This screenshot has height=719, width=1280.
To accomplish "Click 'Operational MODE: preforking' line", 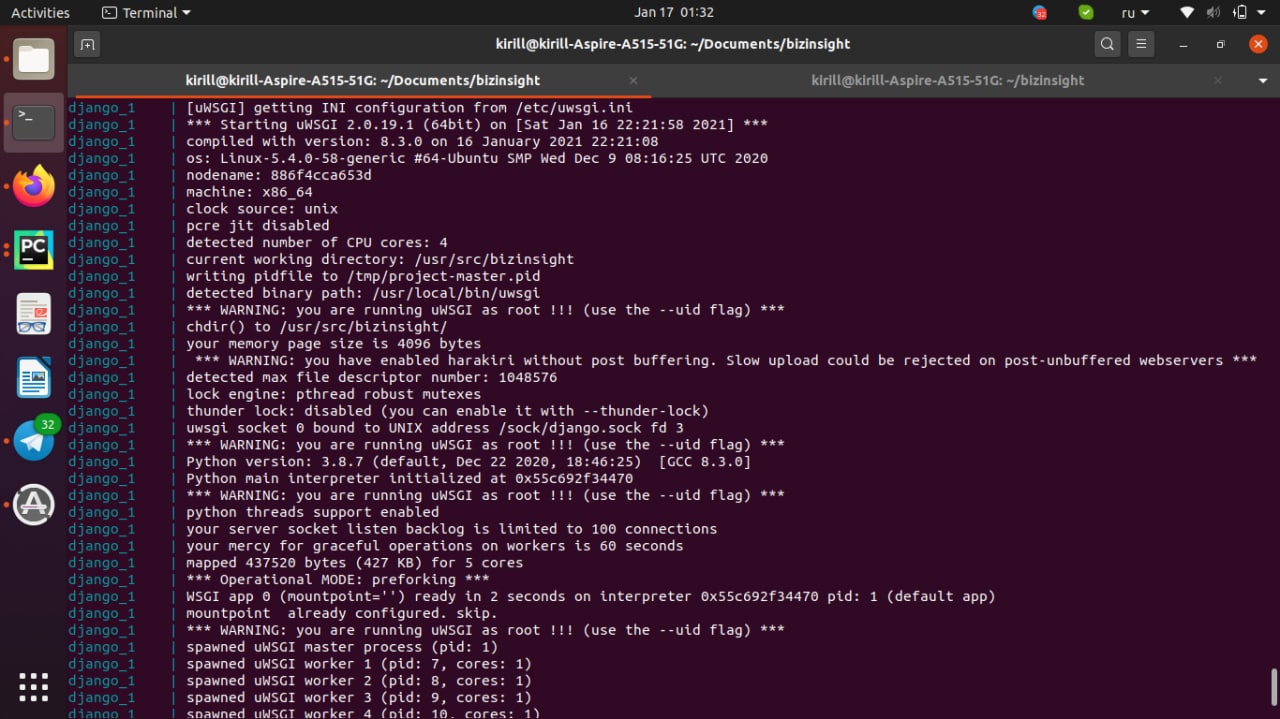I will pyautogui.click(x=338, y=579).
